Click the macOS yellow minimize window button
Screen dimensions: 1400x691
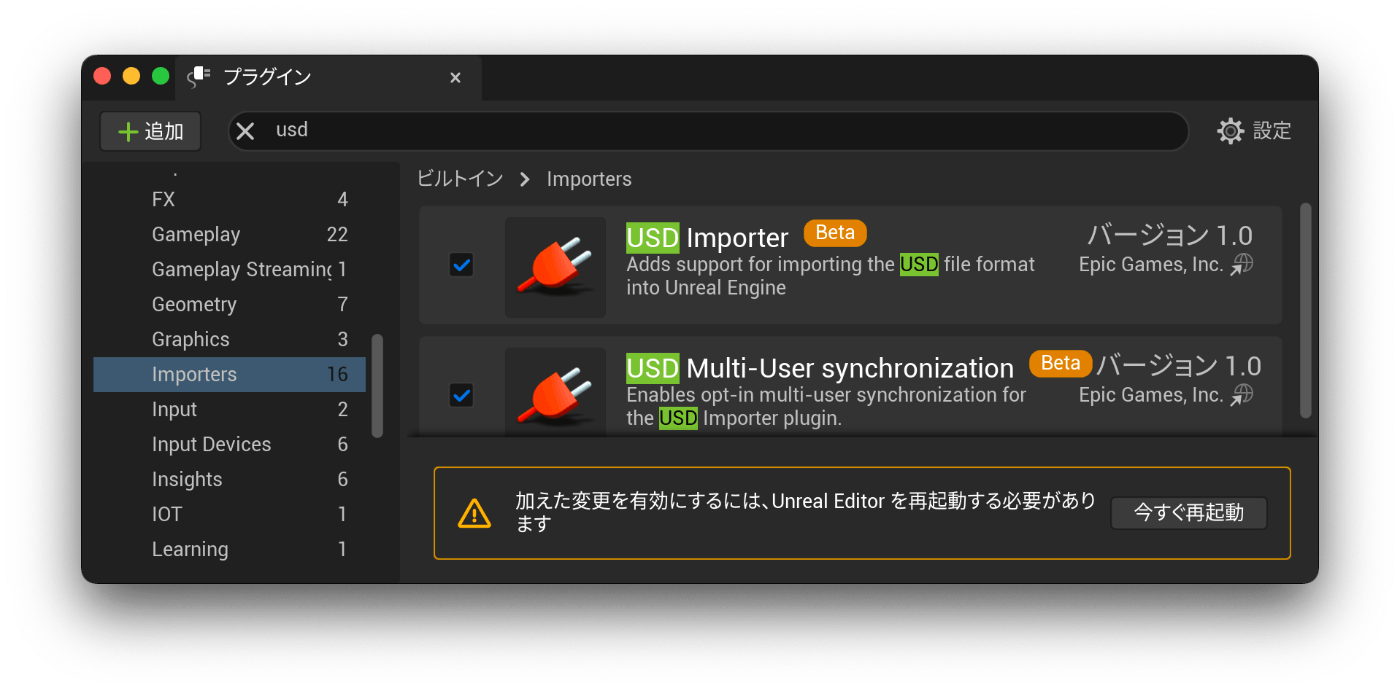131,76
